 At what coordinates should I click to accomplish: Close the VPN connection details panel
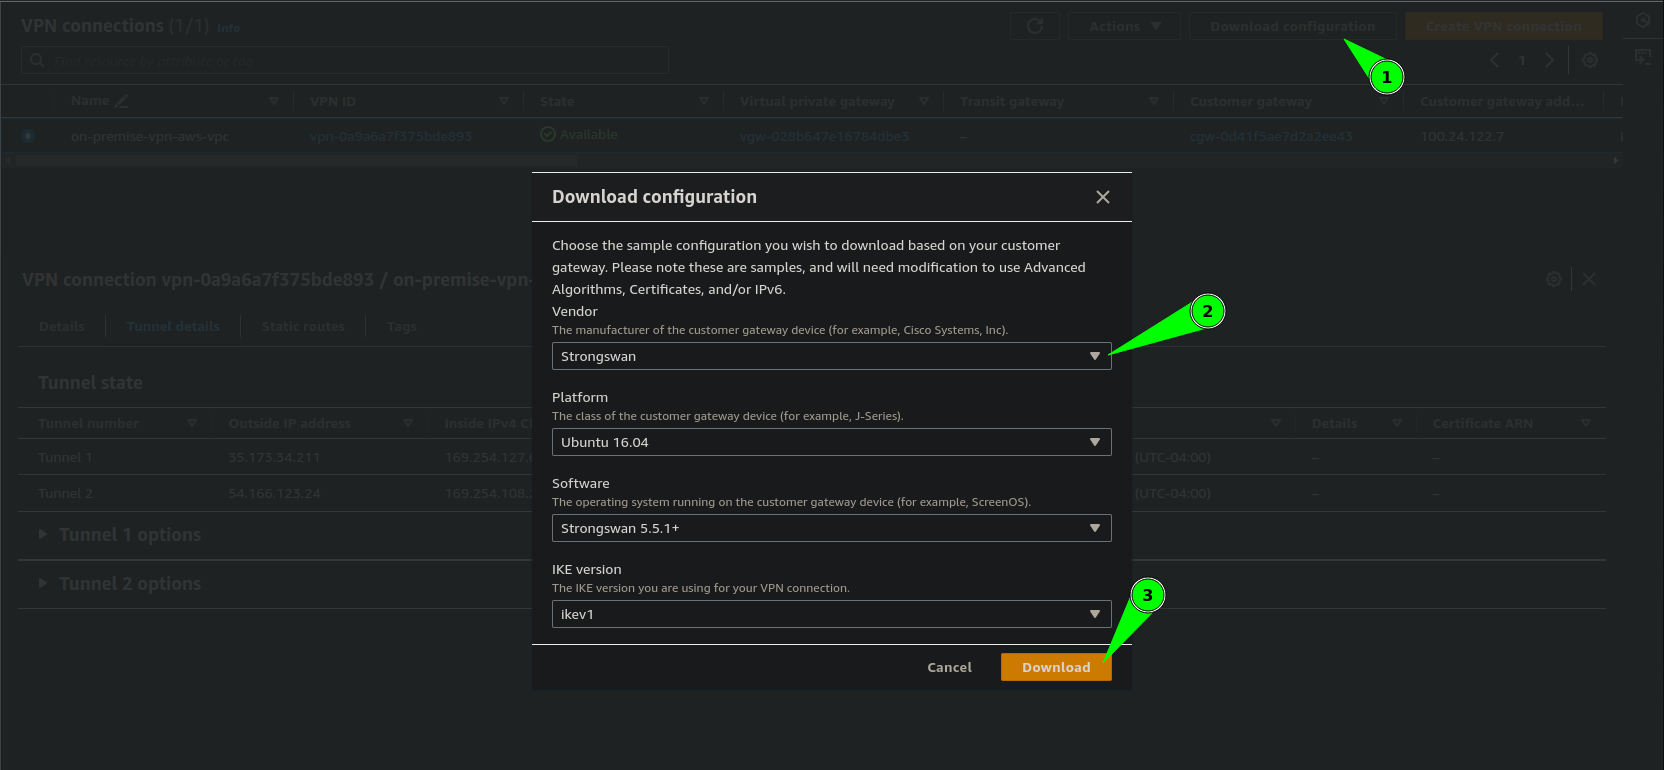(1589, 279)
